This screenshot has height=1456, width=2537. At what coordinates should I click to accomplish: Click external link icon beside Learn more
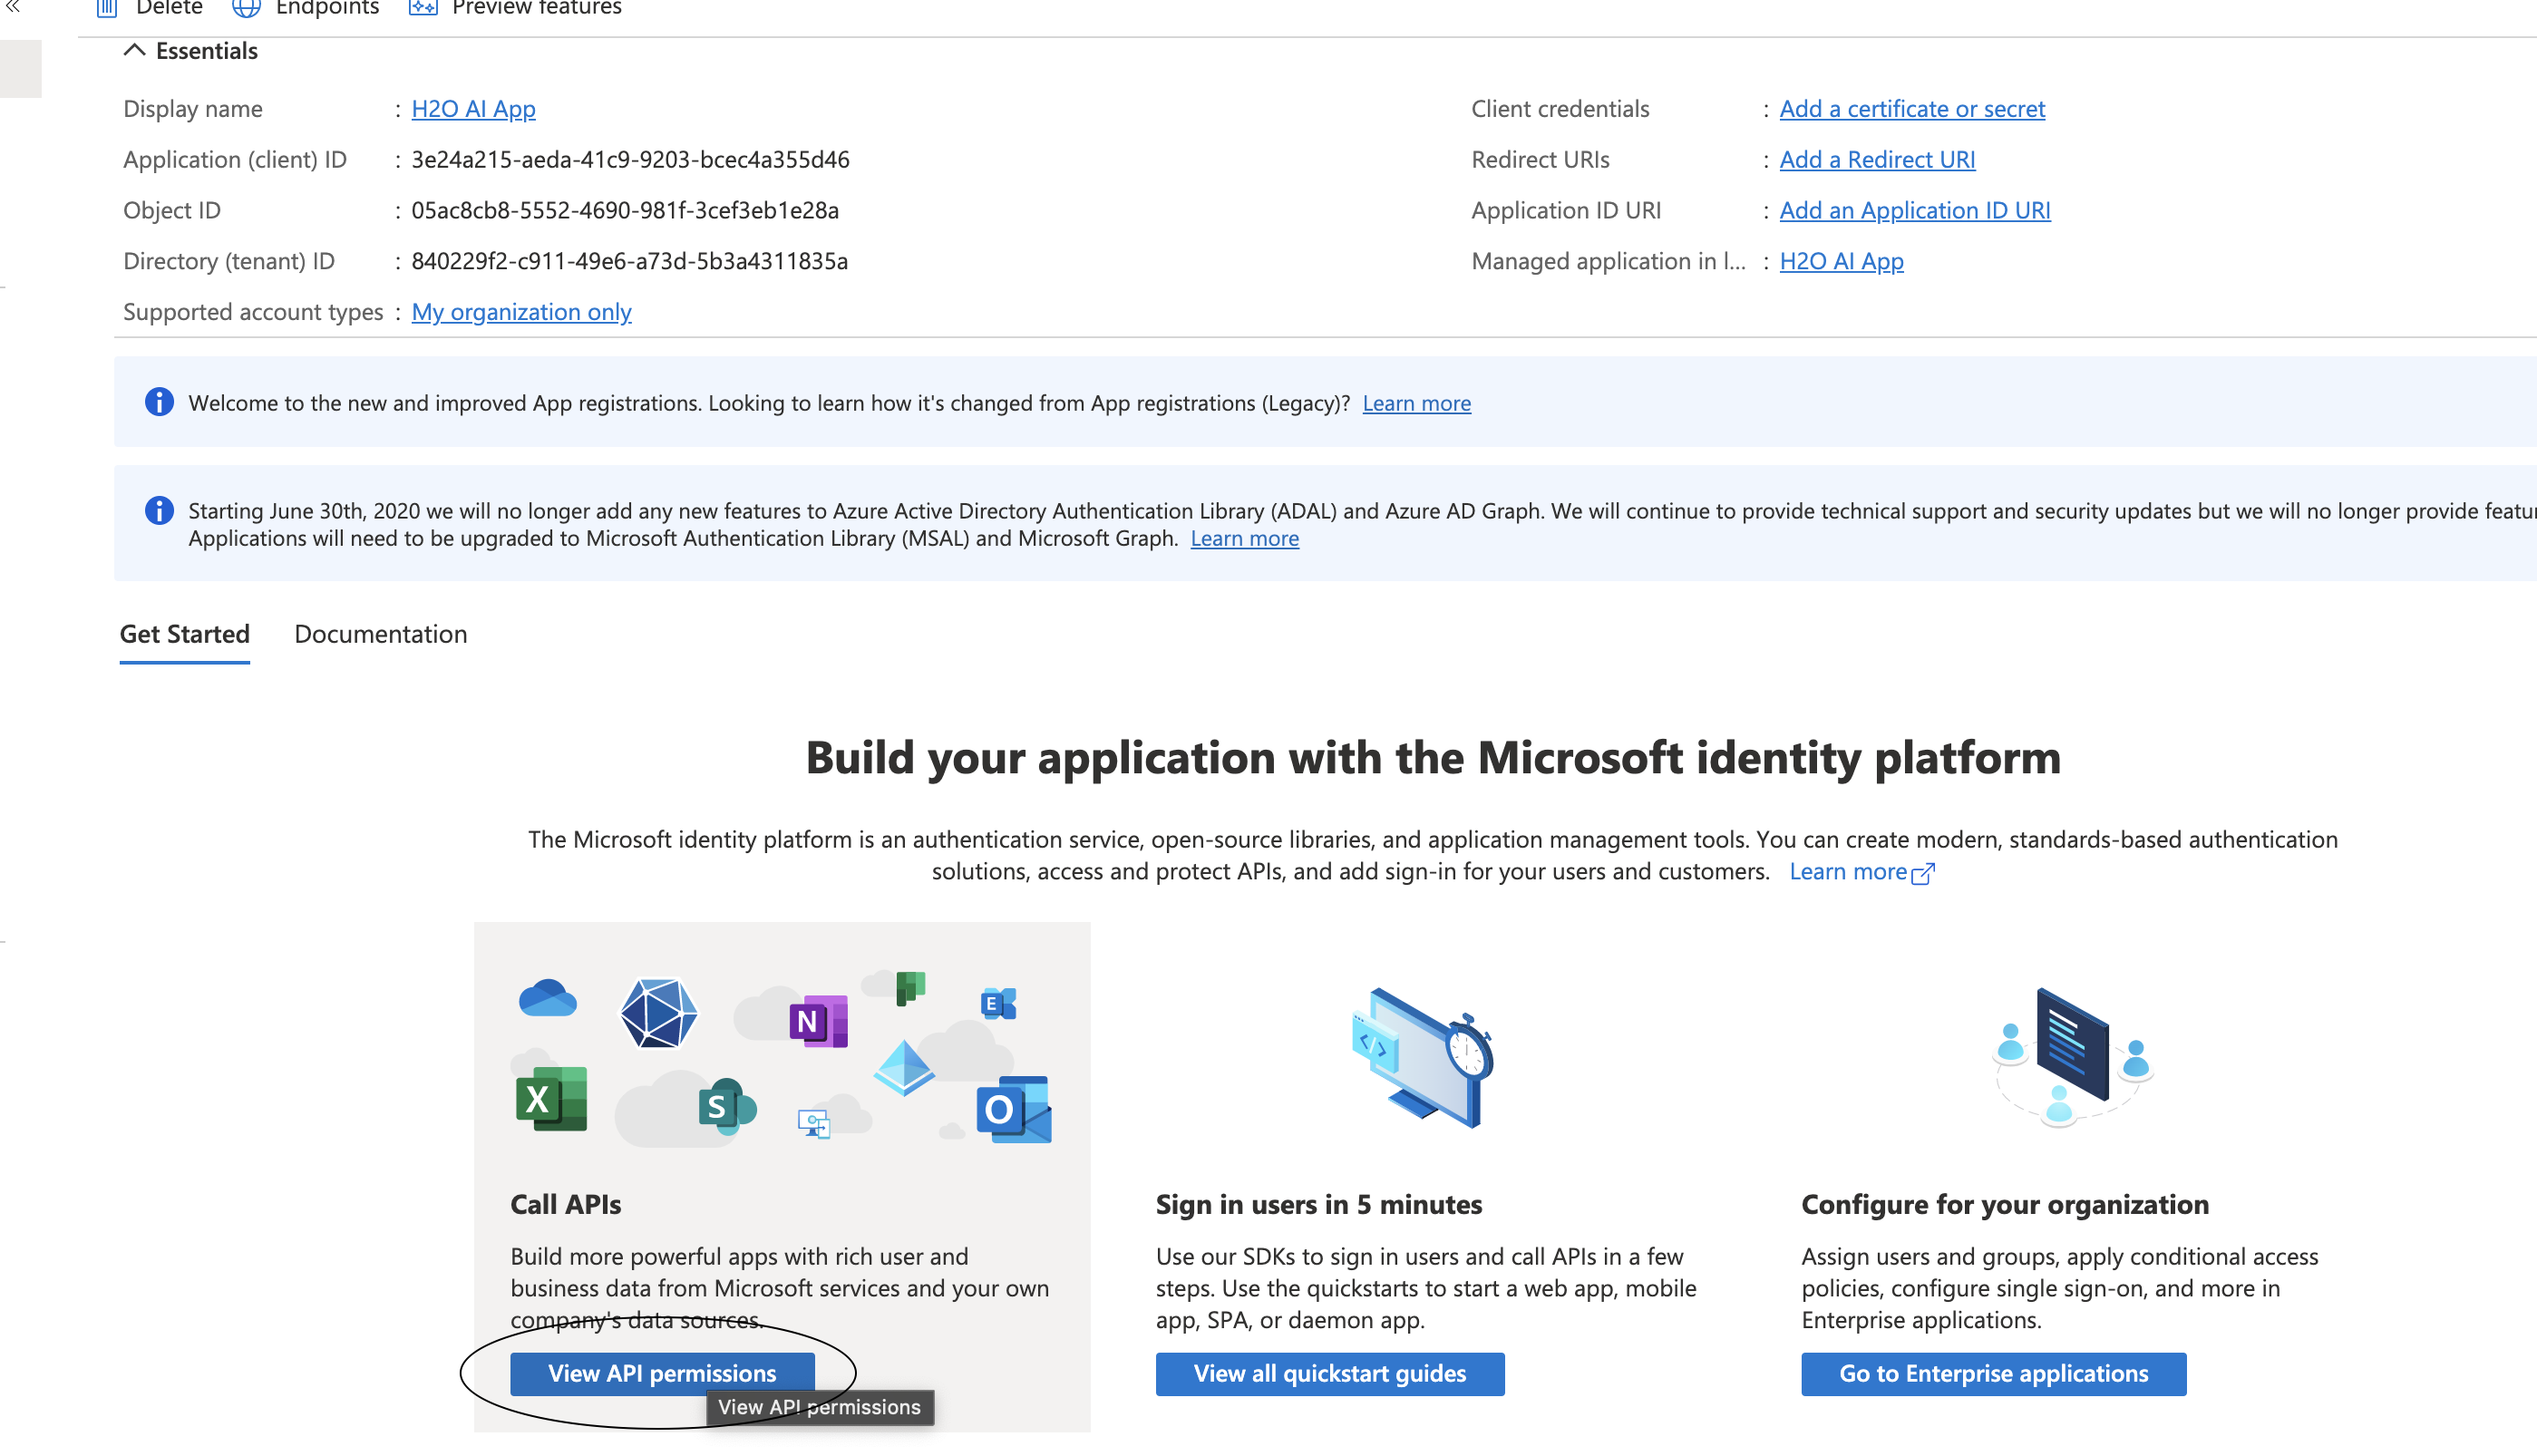coord(1923,873)
